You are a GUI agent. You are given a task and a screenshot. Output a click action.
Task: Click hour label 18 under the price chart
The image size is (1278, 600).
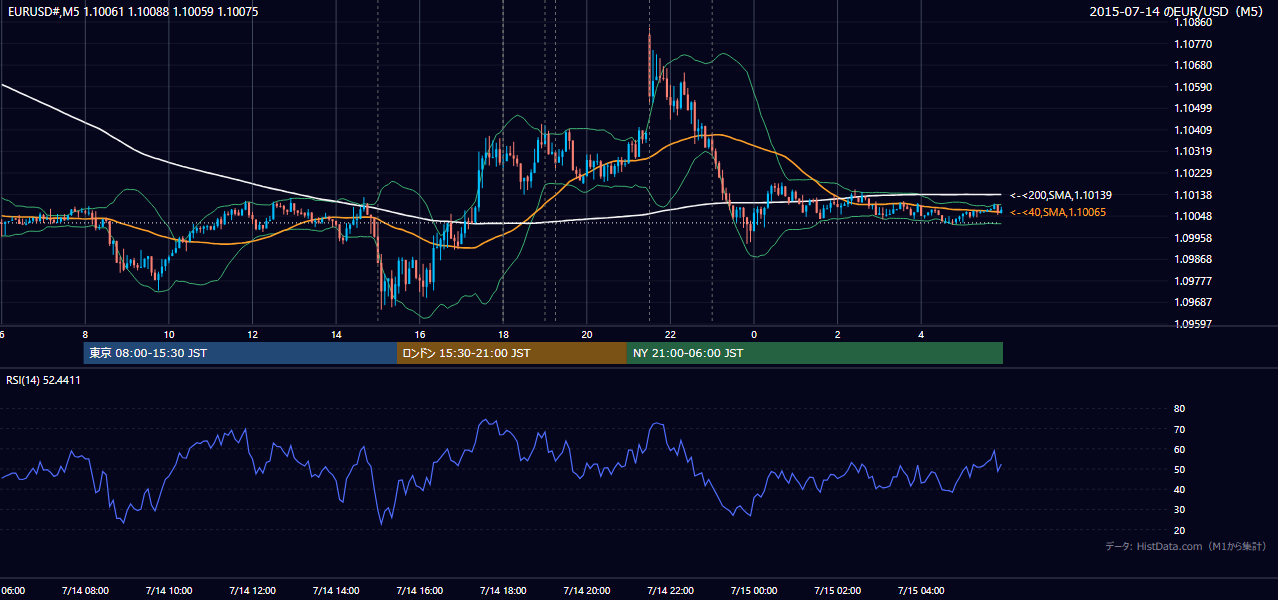(503, 335)
